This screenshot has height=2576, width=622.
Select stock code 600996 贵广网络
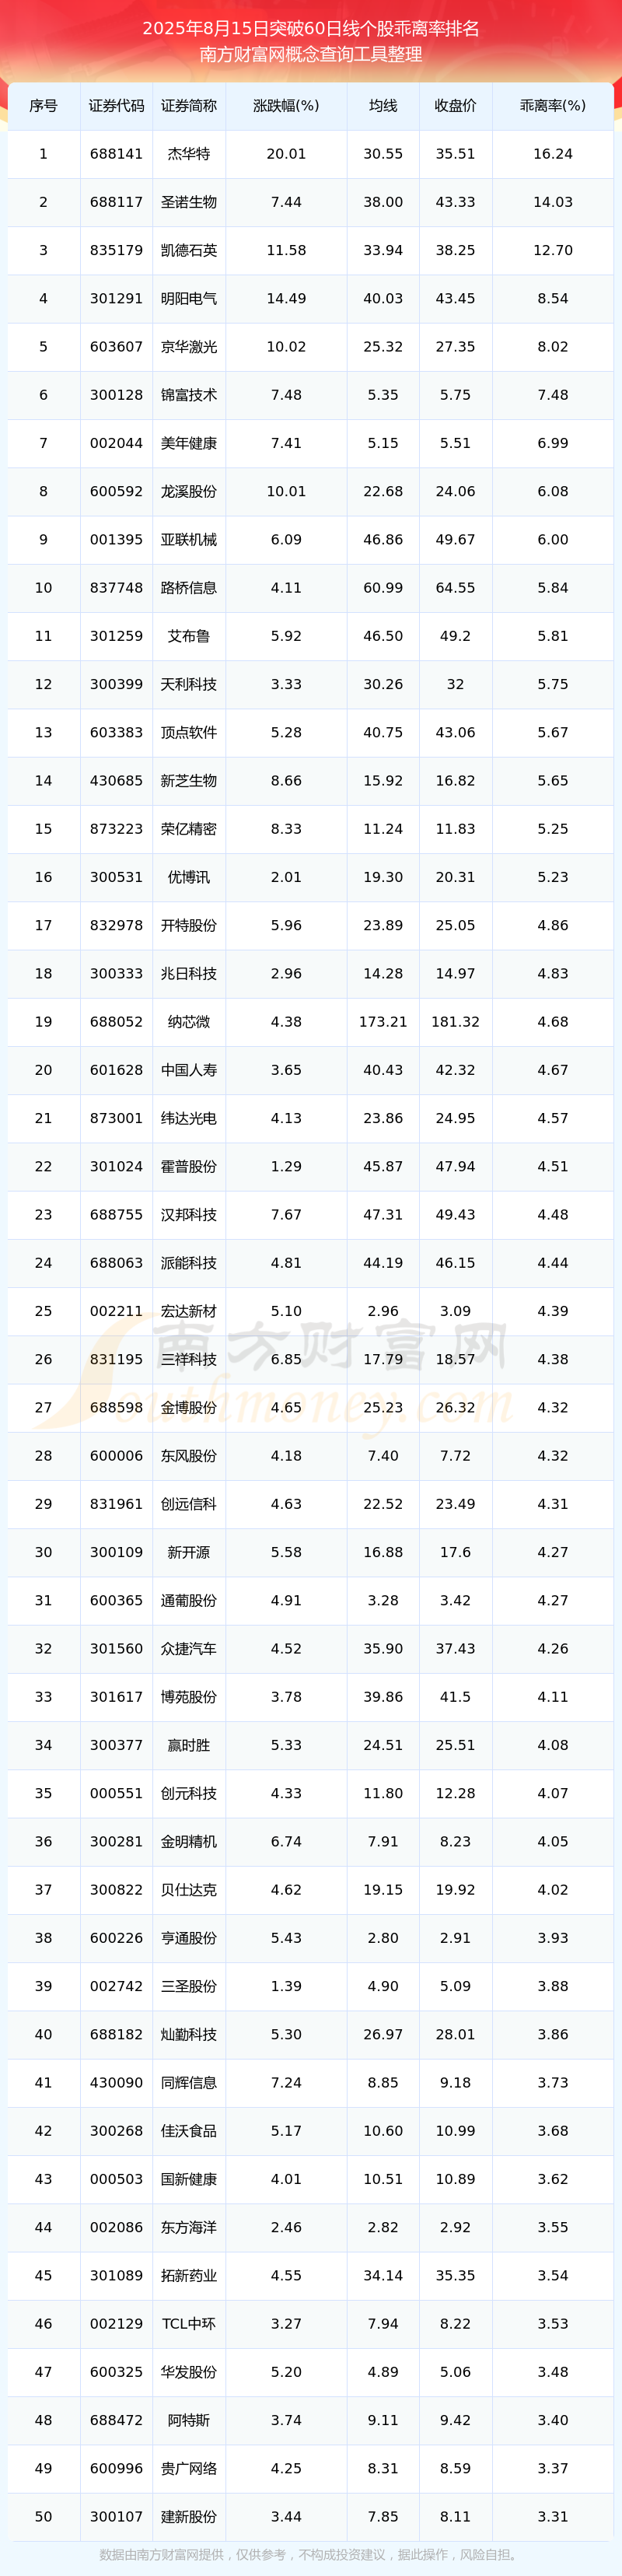(x=116, y=2468)
